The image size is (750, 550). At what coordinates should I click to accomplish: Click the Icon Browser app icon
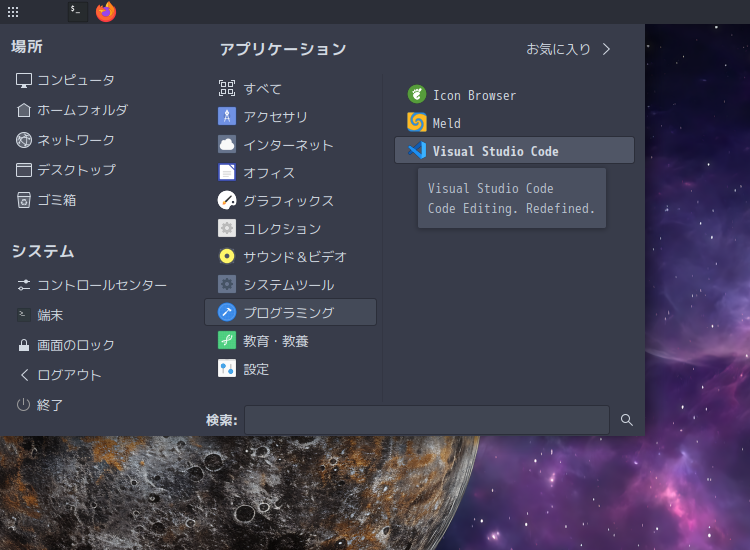[x=417, y=94]
